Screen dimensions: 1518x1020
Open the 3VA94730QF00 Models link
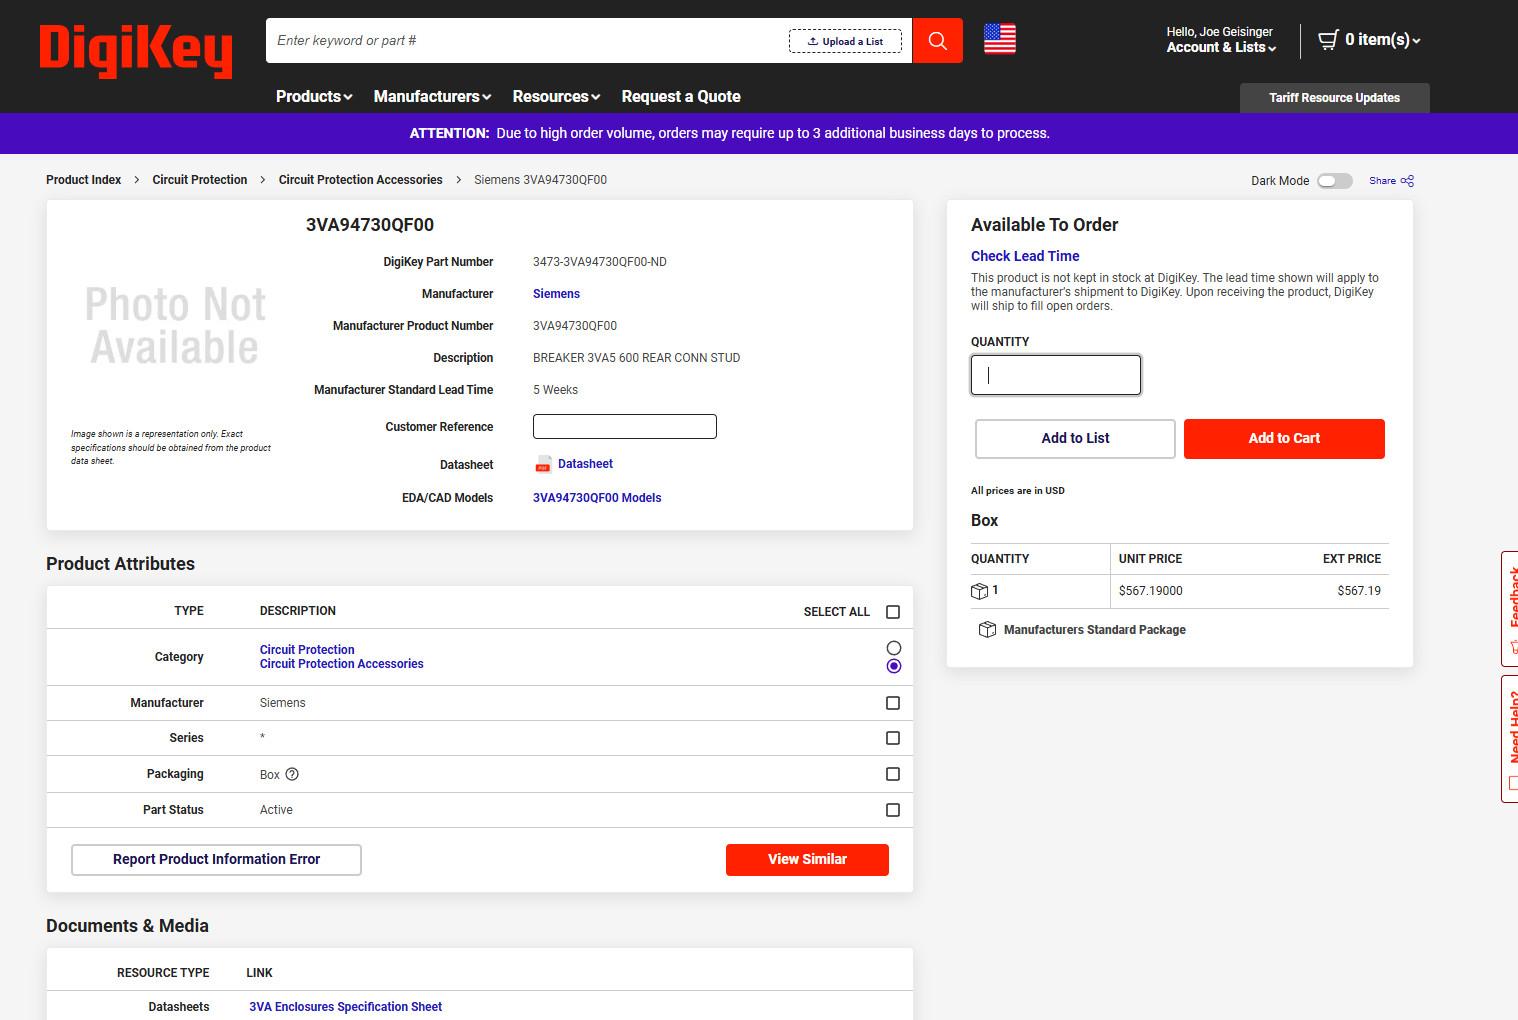[x=597, y=498]
